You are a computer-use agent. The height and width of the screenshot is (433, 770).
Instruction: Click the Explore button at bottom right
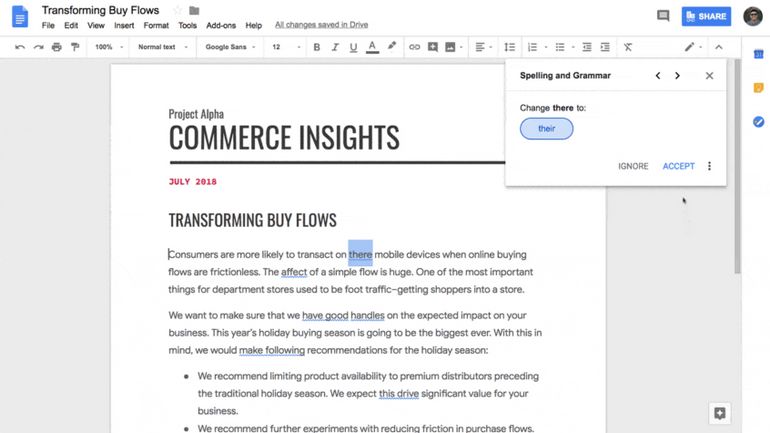718,414
